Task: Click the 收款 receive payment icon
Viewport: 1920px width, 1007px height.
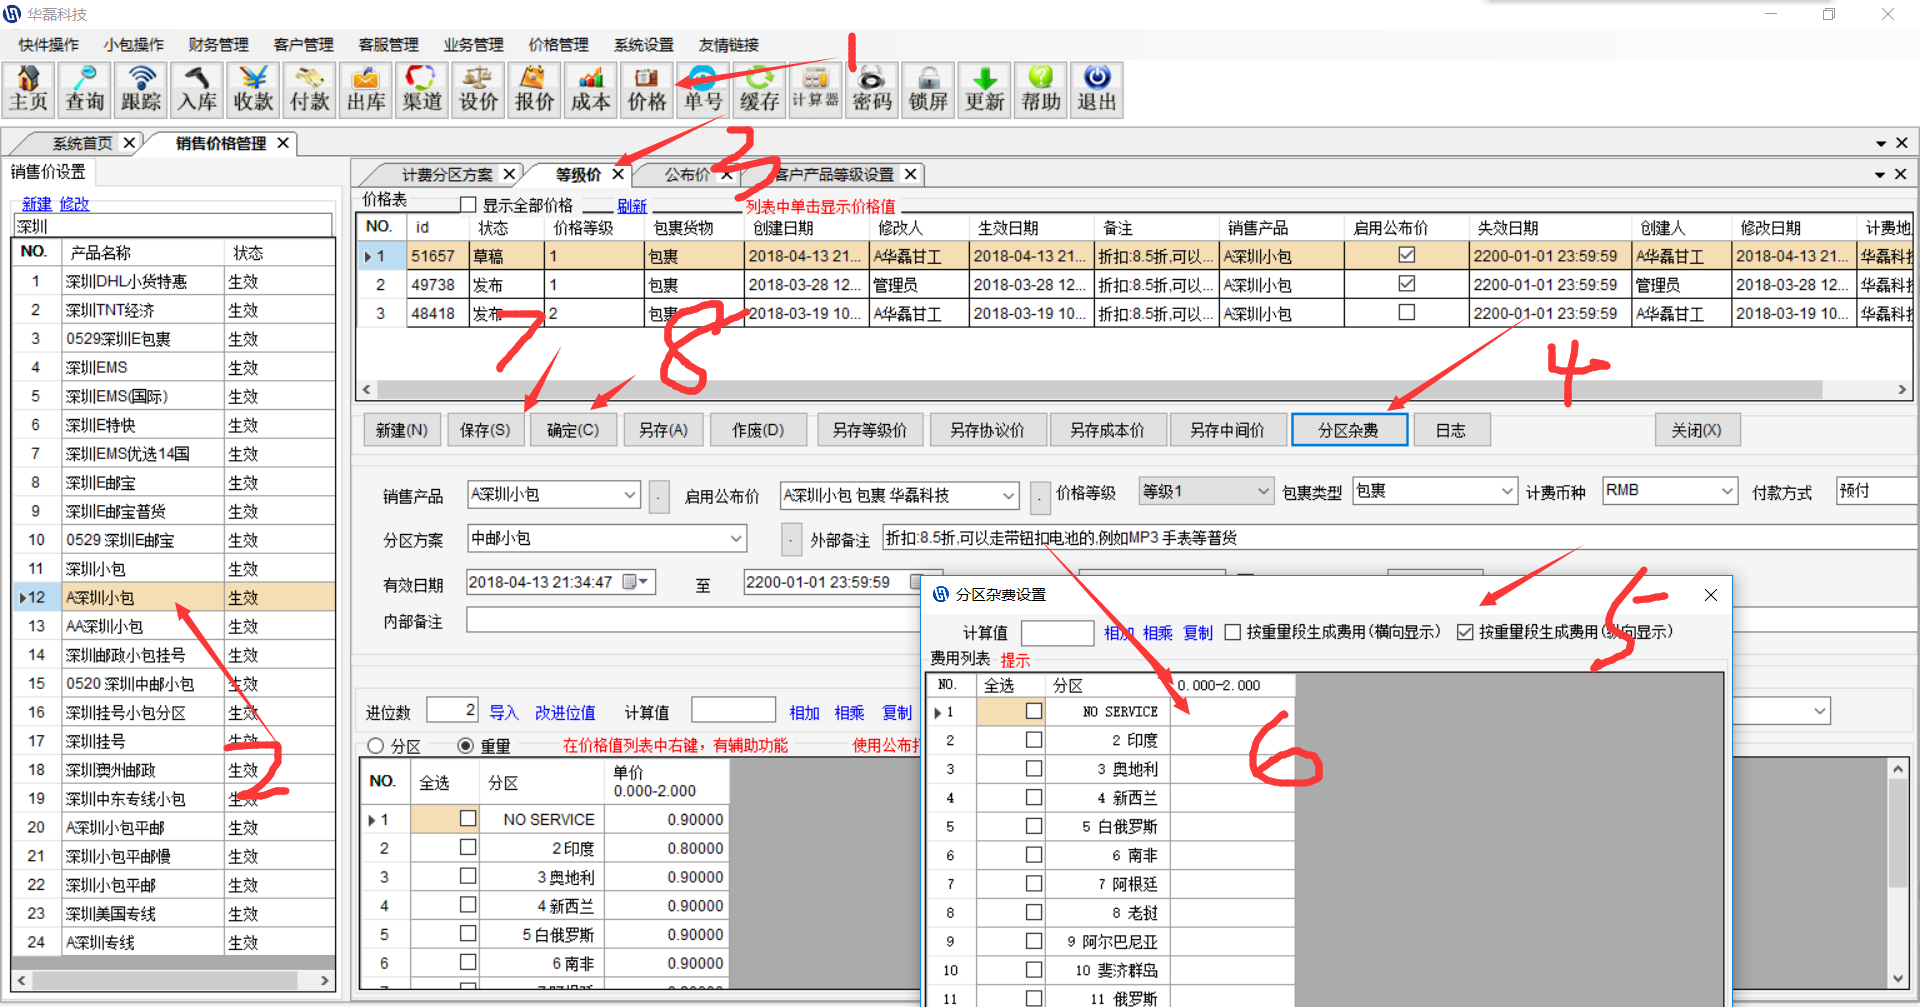Action: pyautogui.click(x=253, y=90)
